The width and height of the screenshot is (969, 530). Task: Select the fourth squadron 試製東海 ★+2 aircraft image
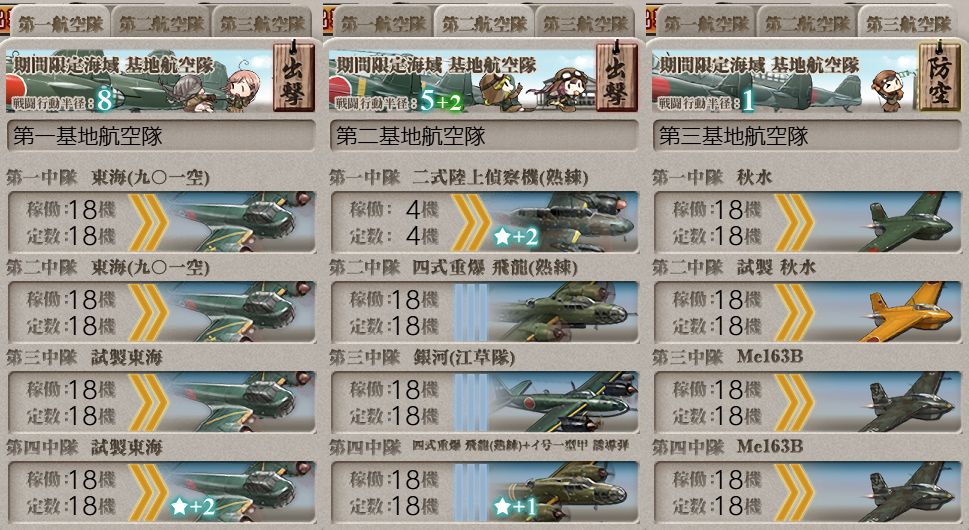pos(241,492)
